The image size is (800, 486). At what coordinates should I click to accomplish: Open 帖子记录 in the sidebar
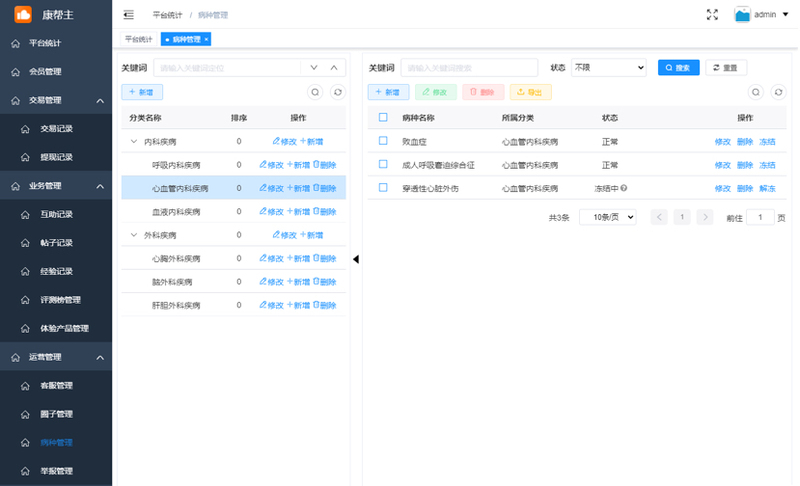coord(56,243)
